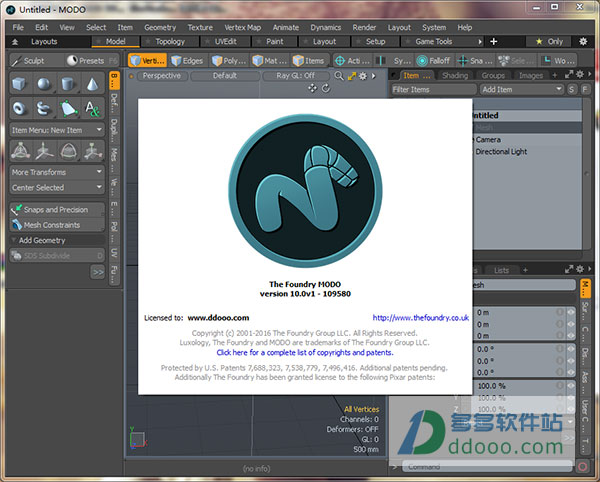Click the Filter Items input field
Viewport: 600px width, 482px height.
tap(434, 90)
